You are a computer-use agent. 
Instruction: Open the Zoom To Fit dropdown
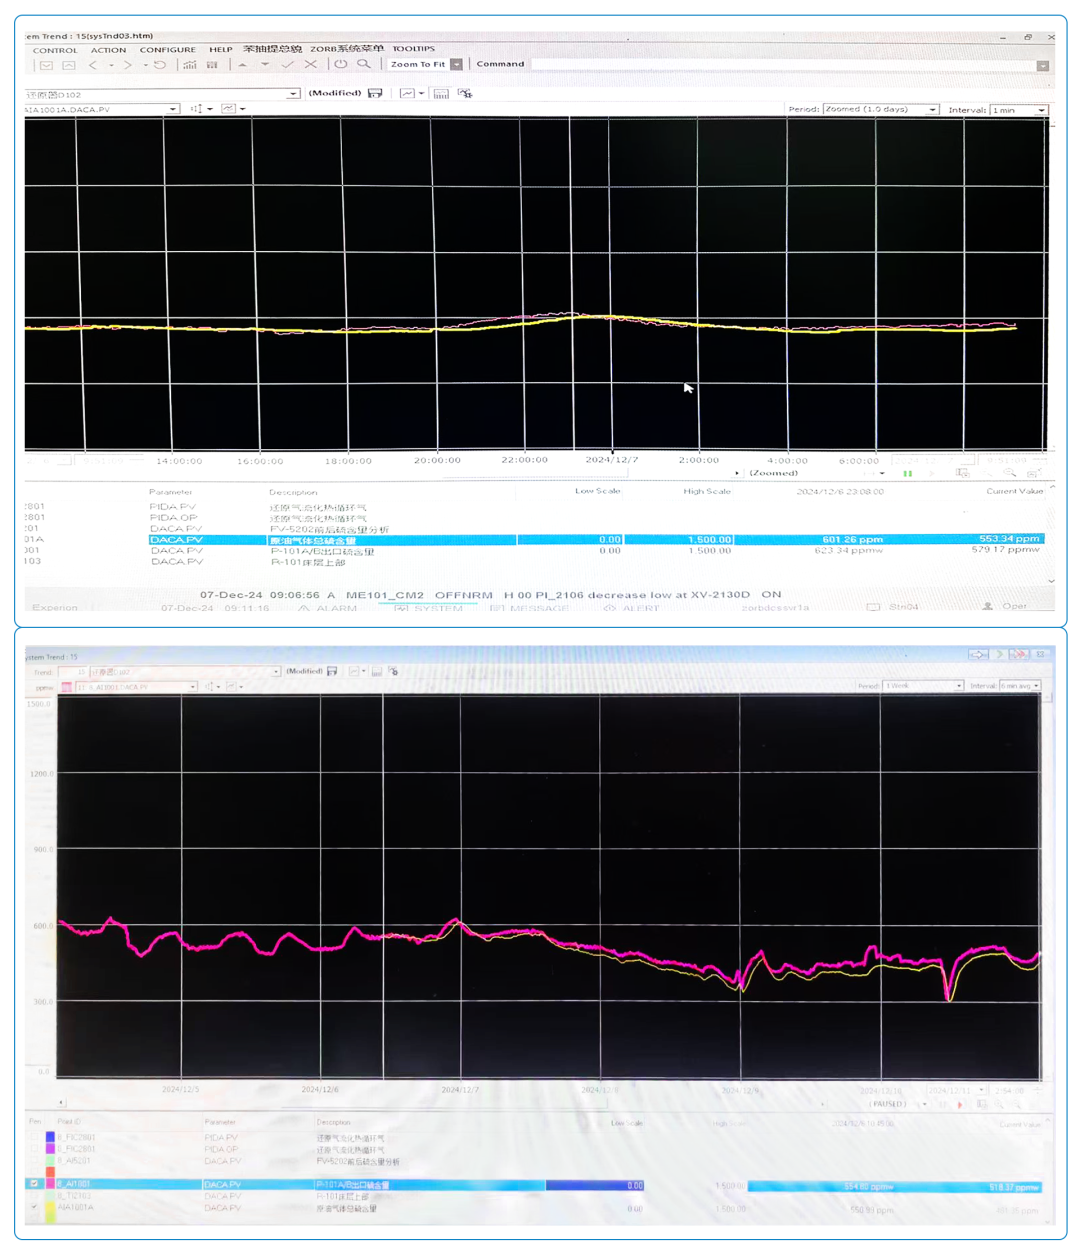coord(456,64)
